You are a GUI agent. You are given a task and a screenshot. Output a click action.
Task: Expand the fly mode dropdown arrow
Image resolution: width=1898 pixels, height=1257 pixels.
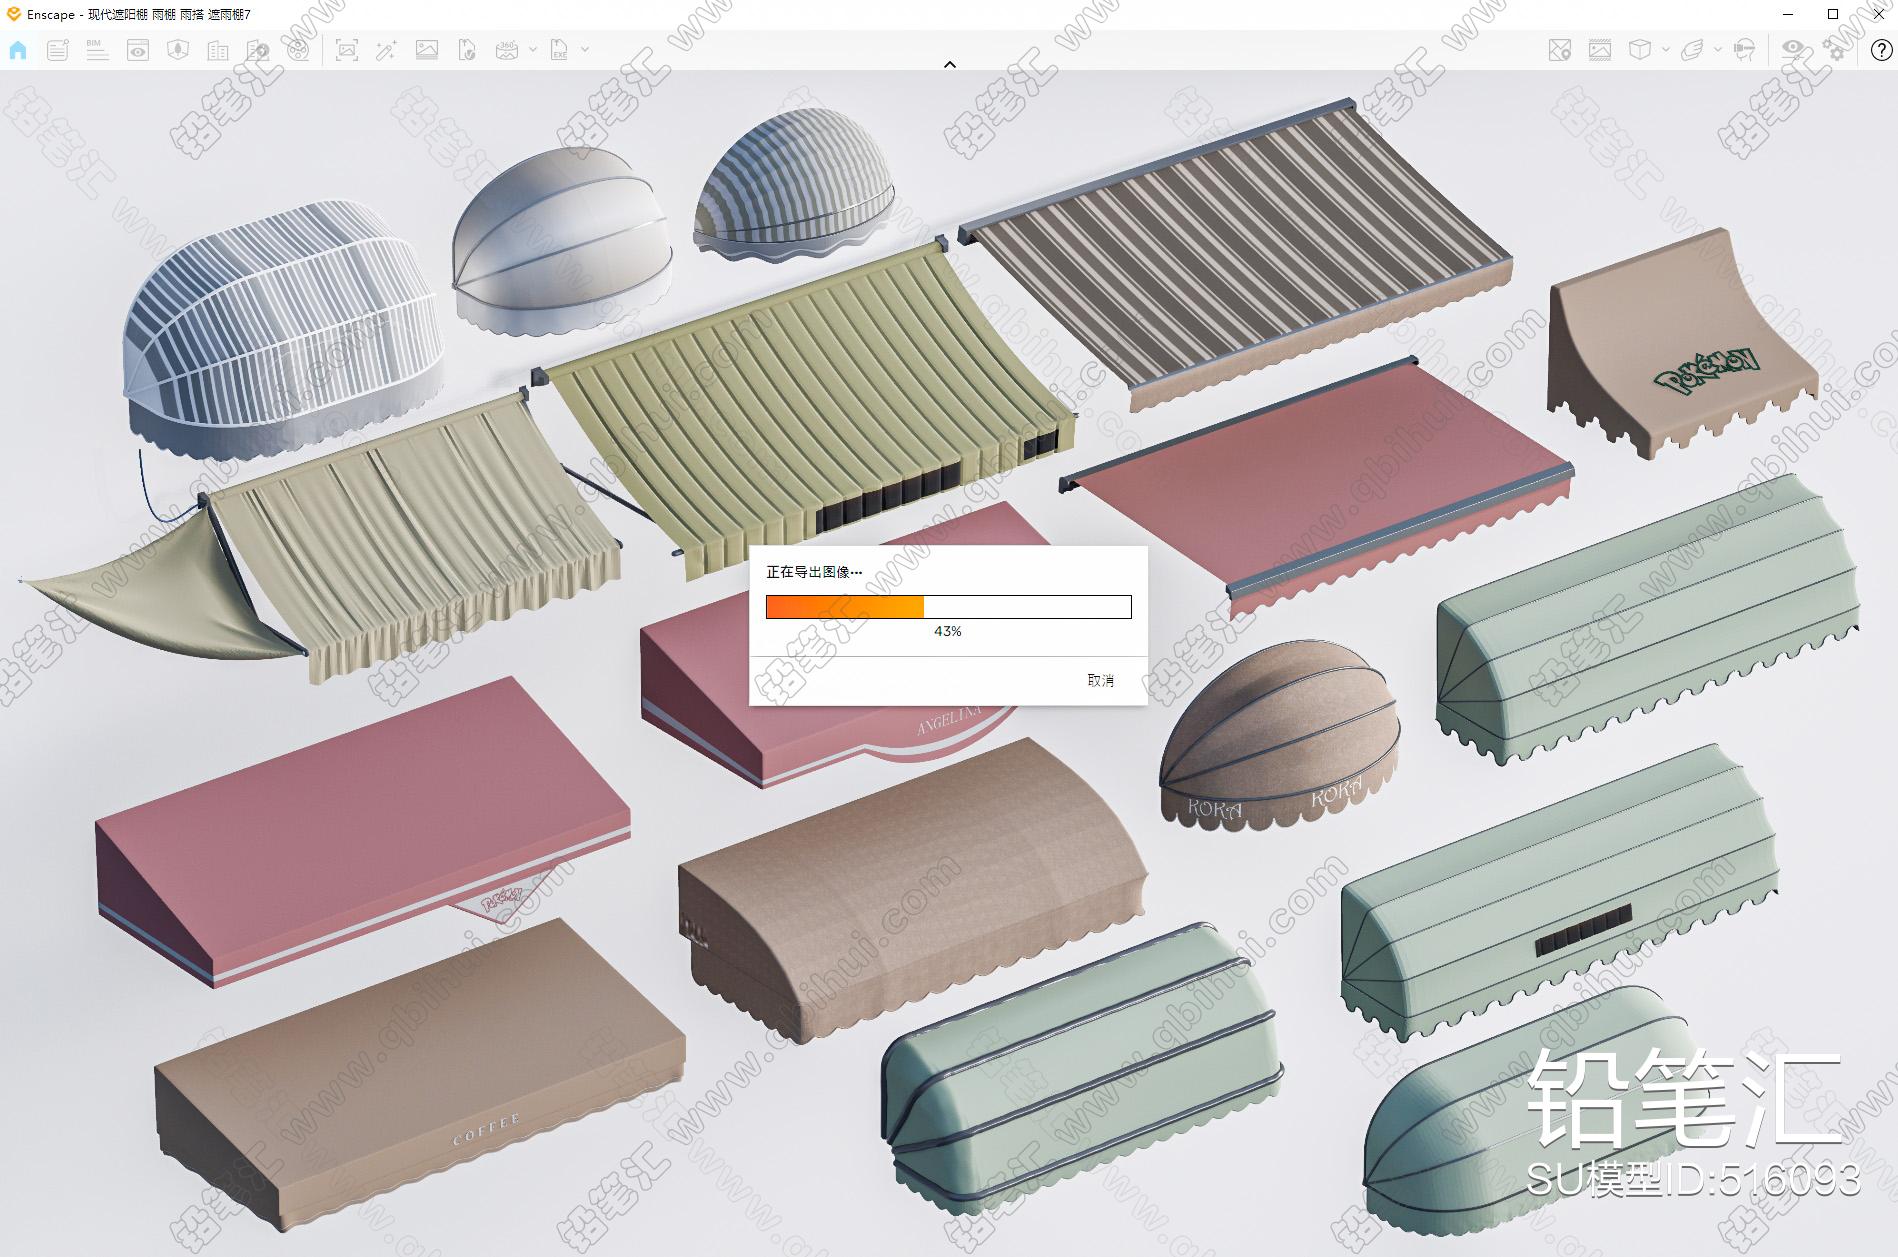coord(1718,49)
